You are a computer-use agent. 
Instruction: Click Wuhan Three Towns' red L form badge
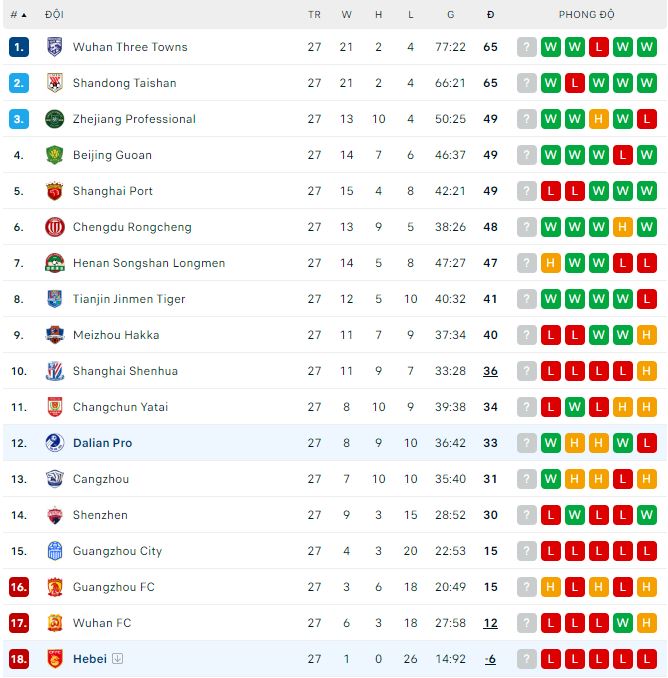coord(598,47)
